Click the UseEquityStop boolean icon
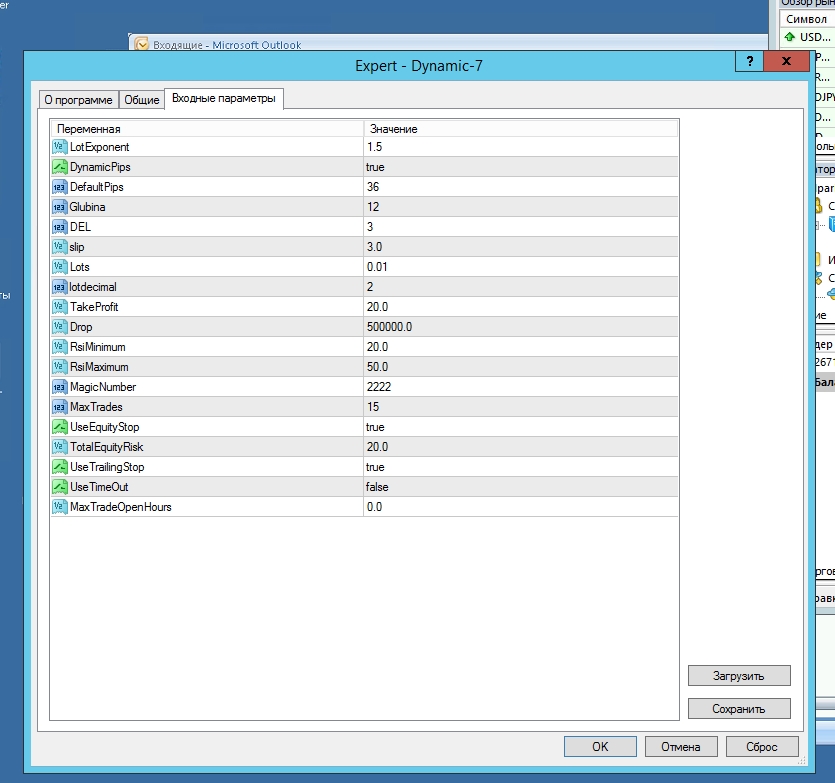This screenshot has height=783, width=835. [59, 427]
